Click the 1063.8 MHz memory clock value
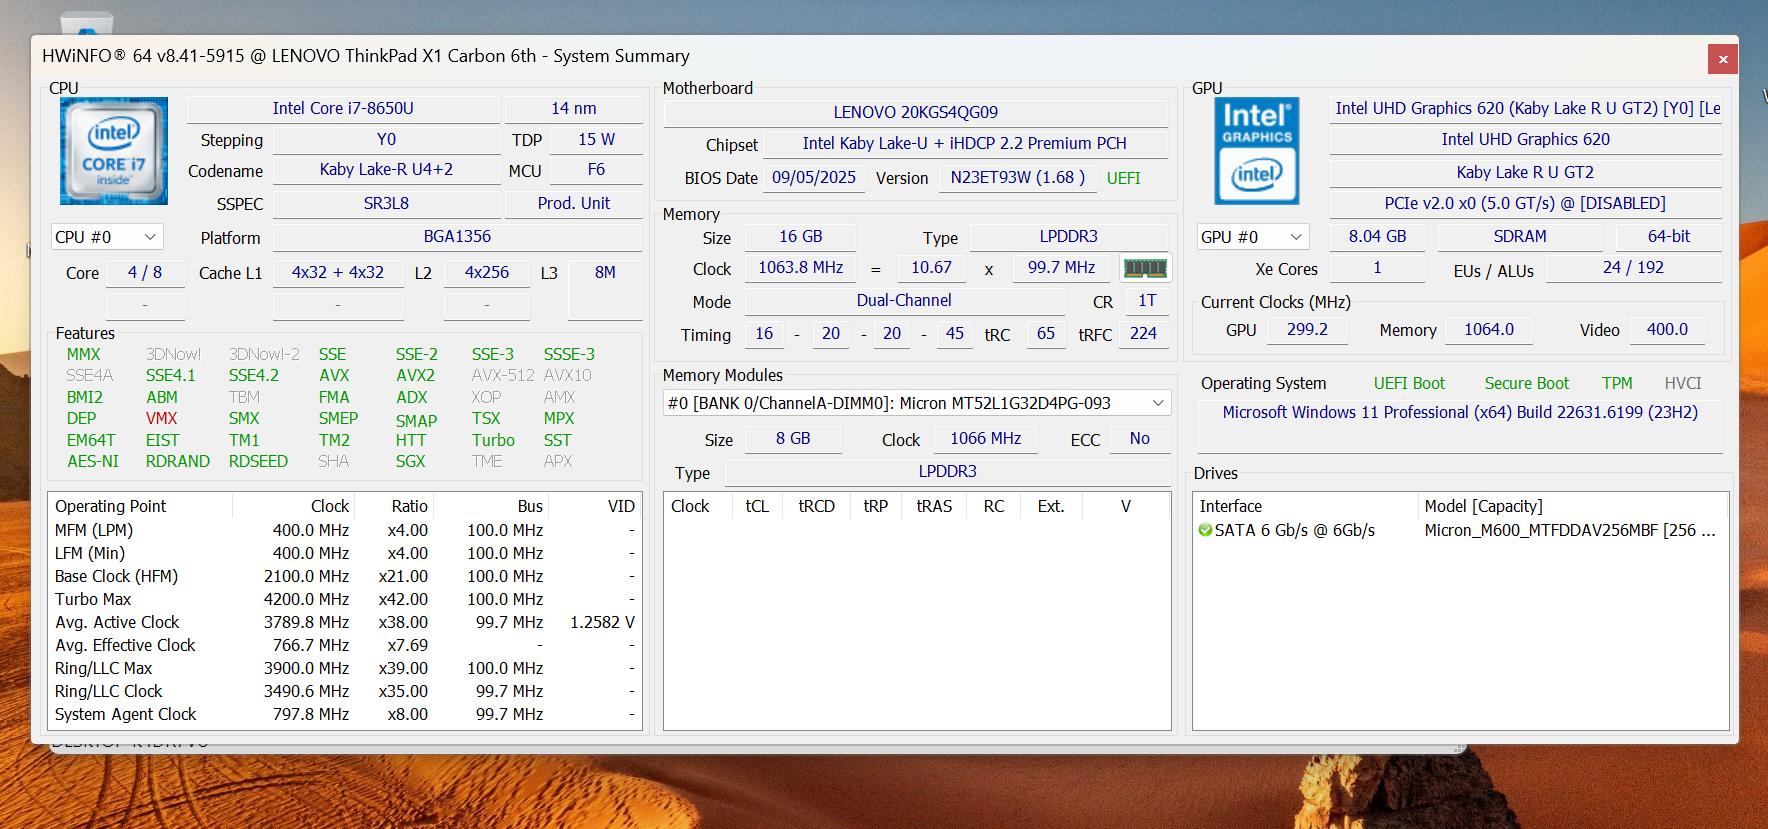The height and width of the screenshot is (829, 1768). (801, 267)
